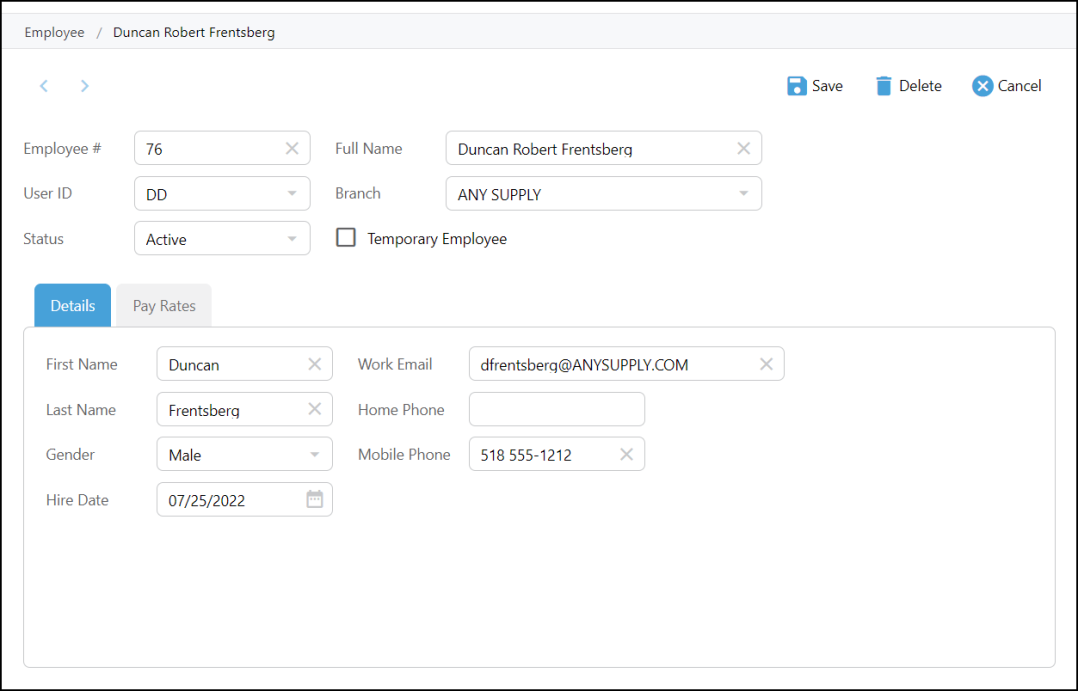The image size is (1078, 691).
Task: Go to next employee record arrow
Action: [85, 86]
